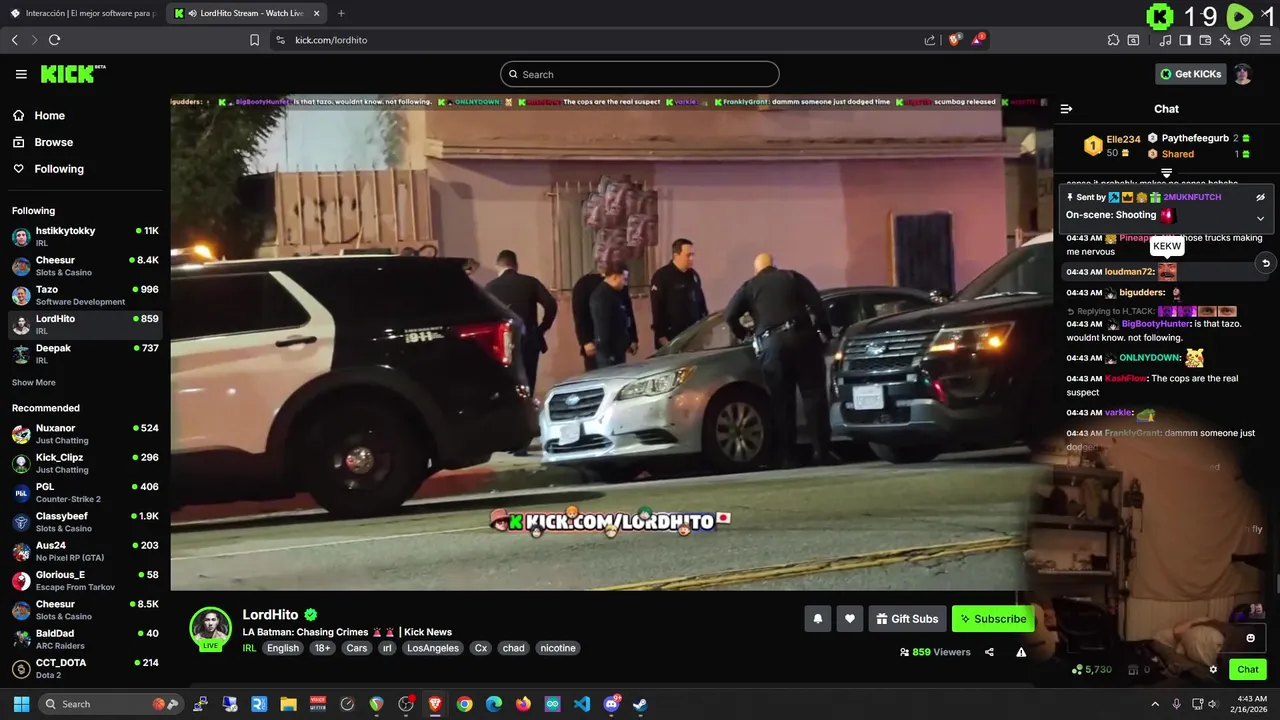
Task: Expand the pinned On-scene message chevron
Action: pos(1260,217)
